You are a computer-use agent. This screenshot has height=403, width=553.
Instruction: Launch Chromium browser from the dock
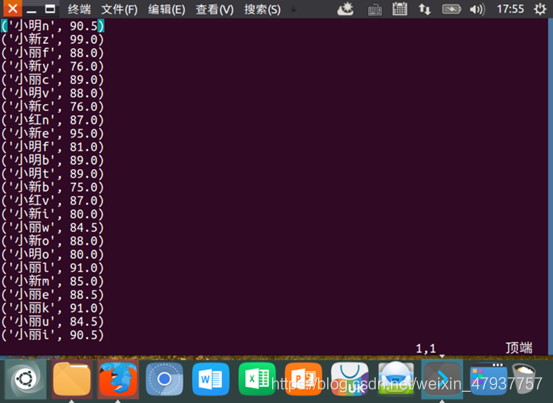(164, 379)
